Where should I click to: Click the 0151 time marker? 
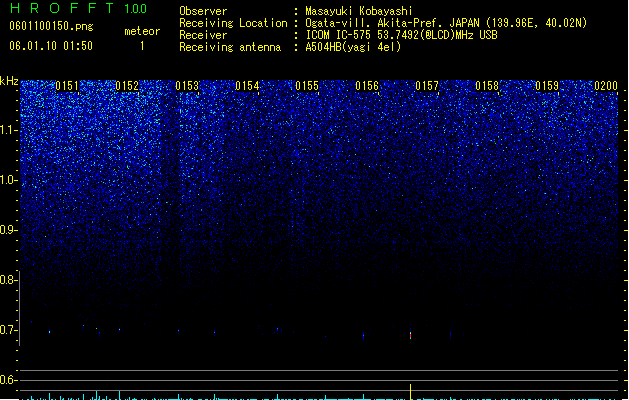[x=67, y=85]
